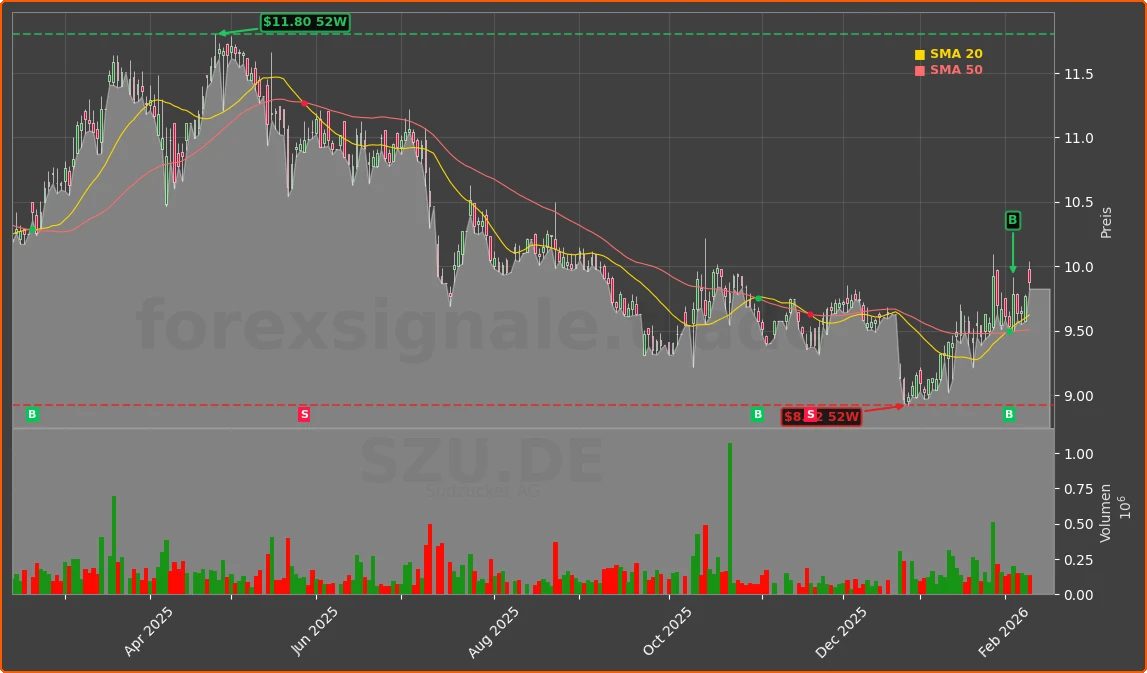Toggle the SMA 50 indicator visibility
The image size is (1147, 673).
954,71
